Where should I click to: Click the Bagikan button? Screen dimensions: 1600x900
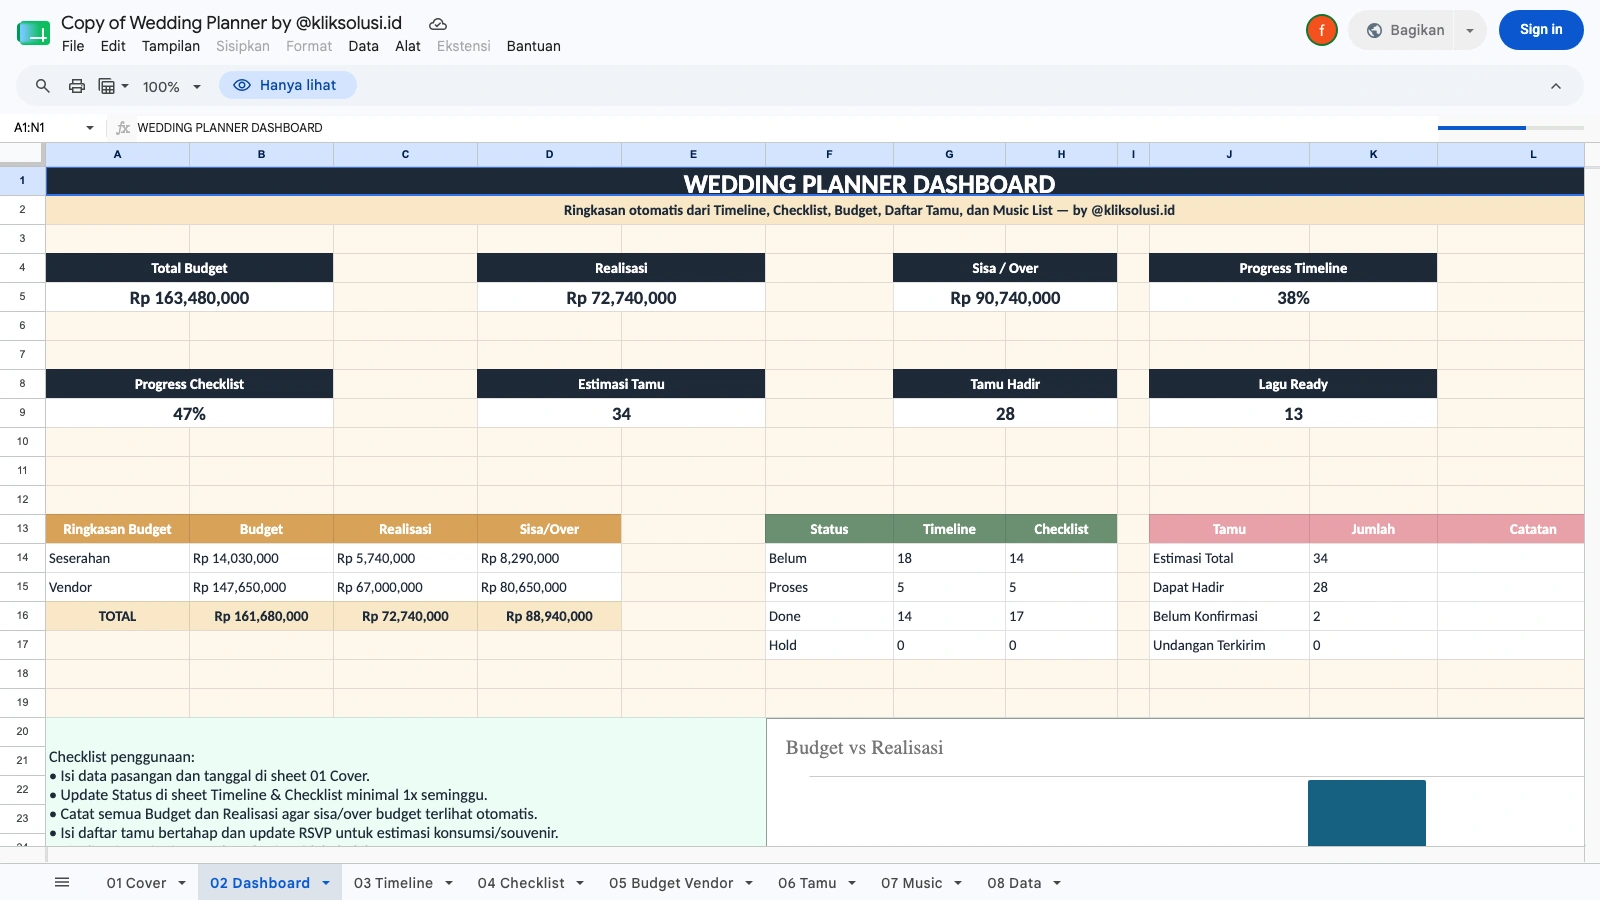(1404, 30)
